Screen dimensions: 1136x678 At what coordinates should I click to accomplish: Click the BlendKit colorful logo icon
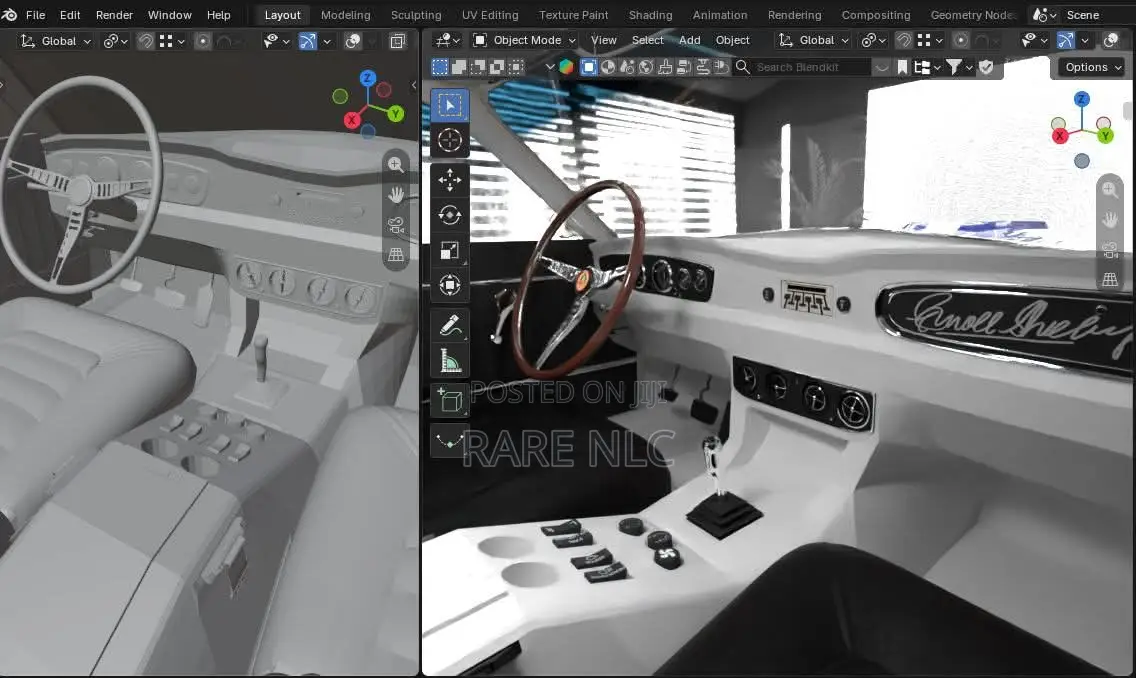[566, 67]
